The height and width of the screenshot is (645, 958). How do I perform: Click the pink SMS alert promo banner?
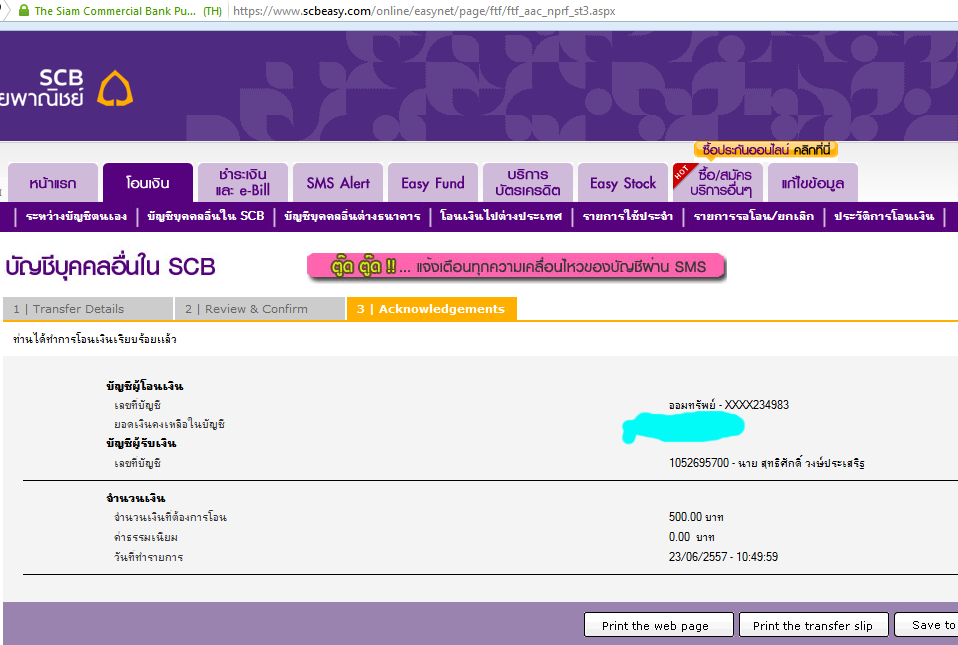pyautogui.click(x=516, y=267)
